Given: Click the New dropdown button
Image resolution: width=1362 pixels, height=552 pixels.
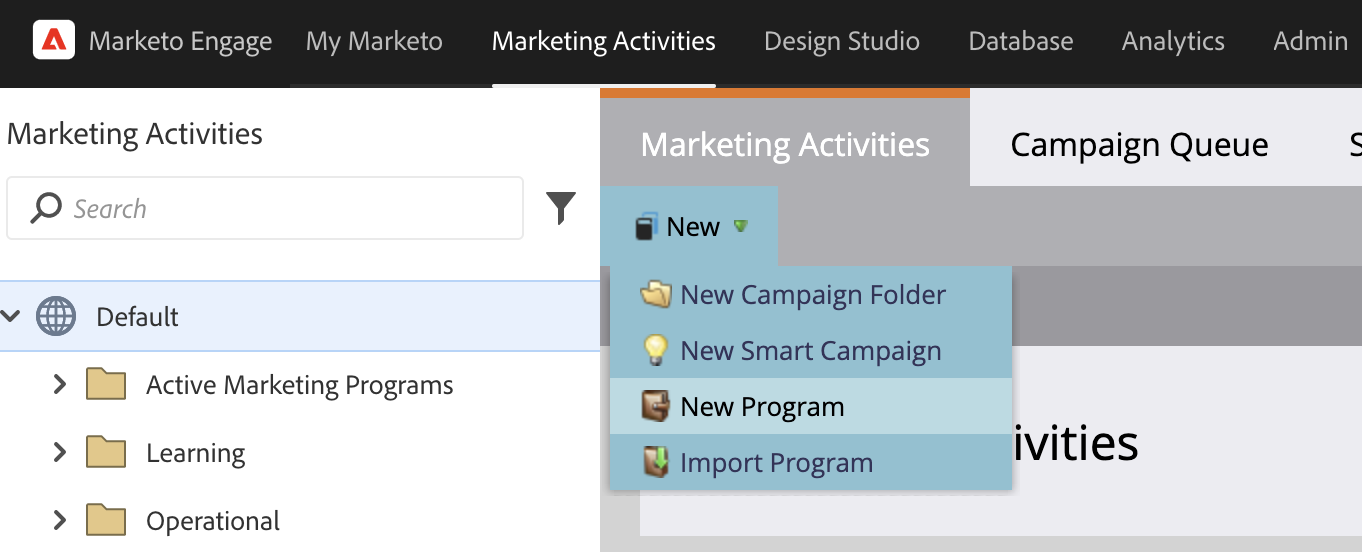Looking at the screenshot, I should (690, 227).
